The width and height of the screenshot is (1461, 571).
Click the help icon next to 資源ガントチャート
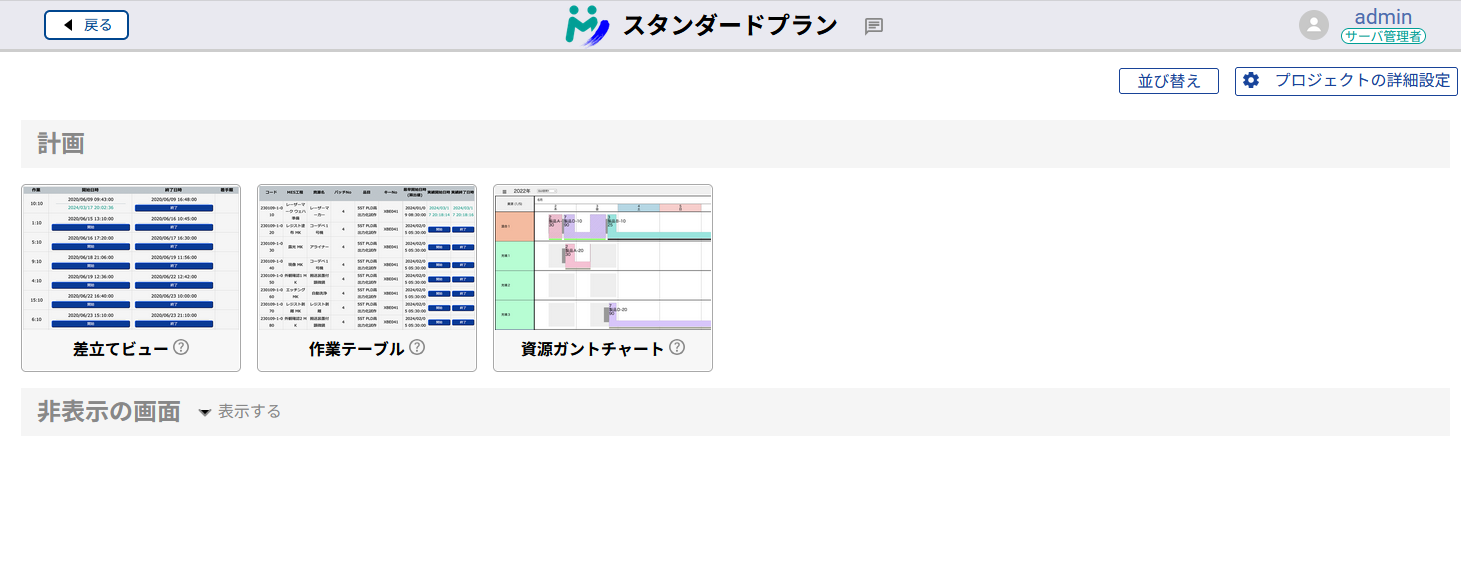677,348
